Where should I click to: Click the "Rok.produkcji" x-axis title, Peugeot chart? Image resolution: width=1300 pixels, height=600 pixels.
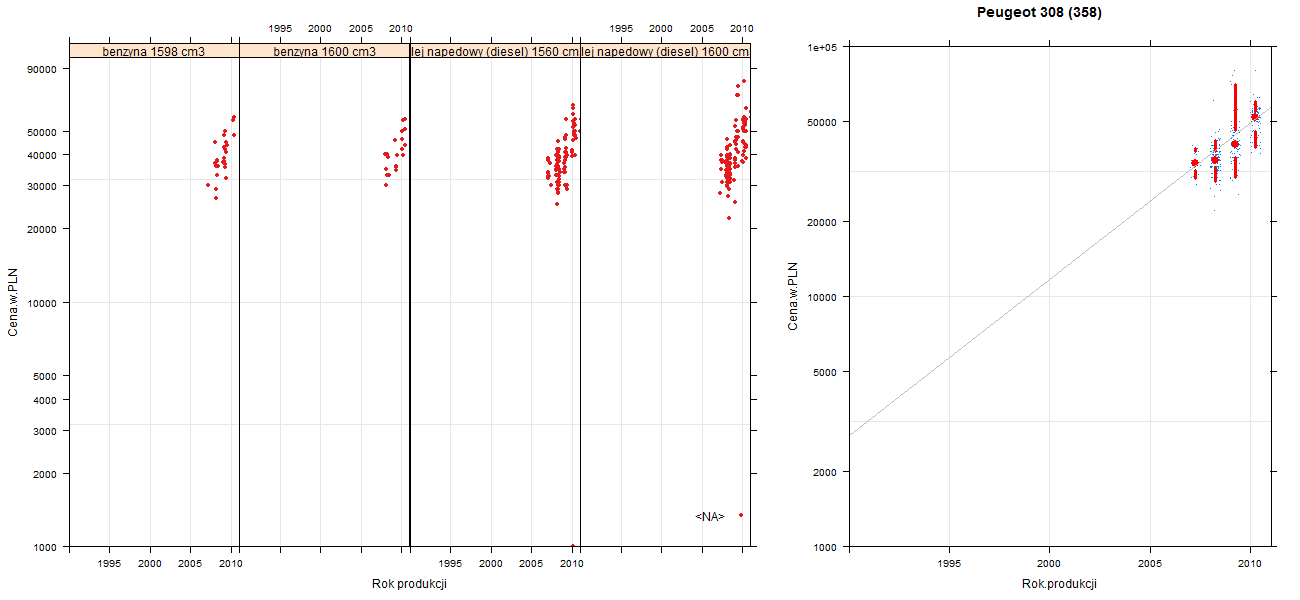click(1060, 584)
